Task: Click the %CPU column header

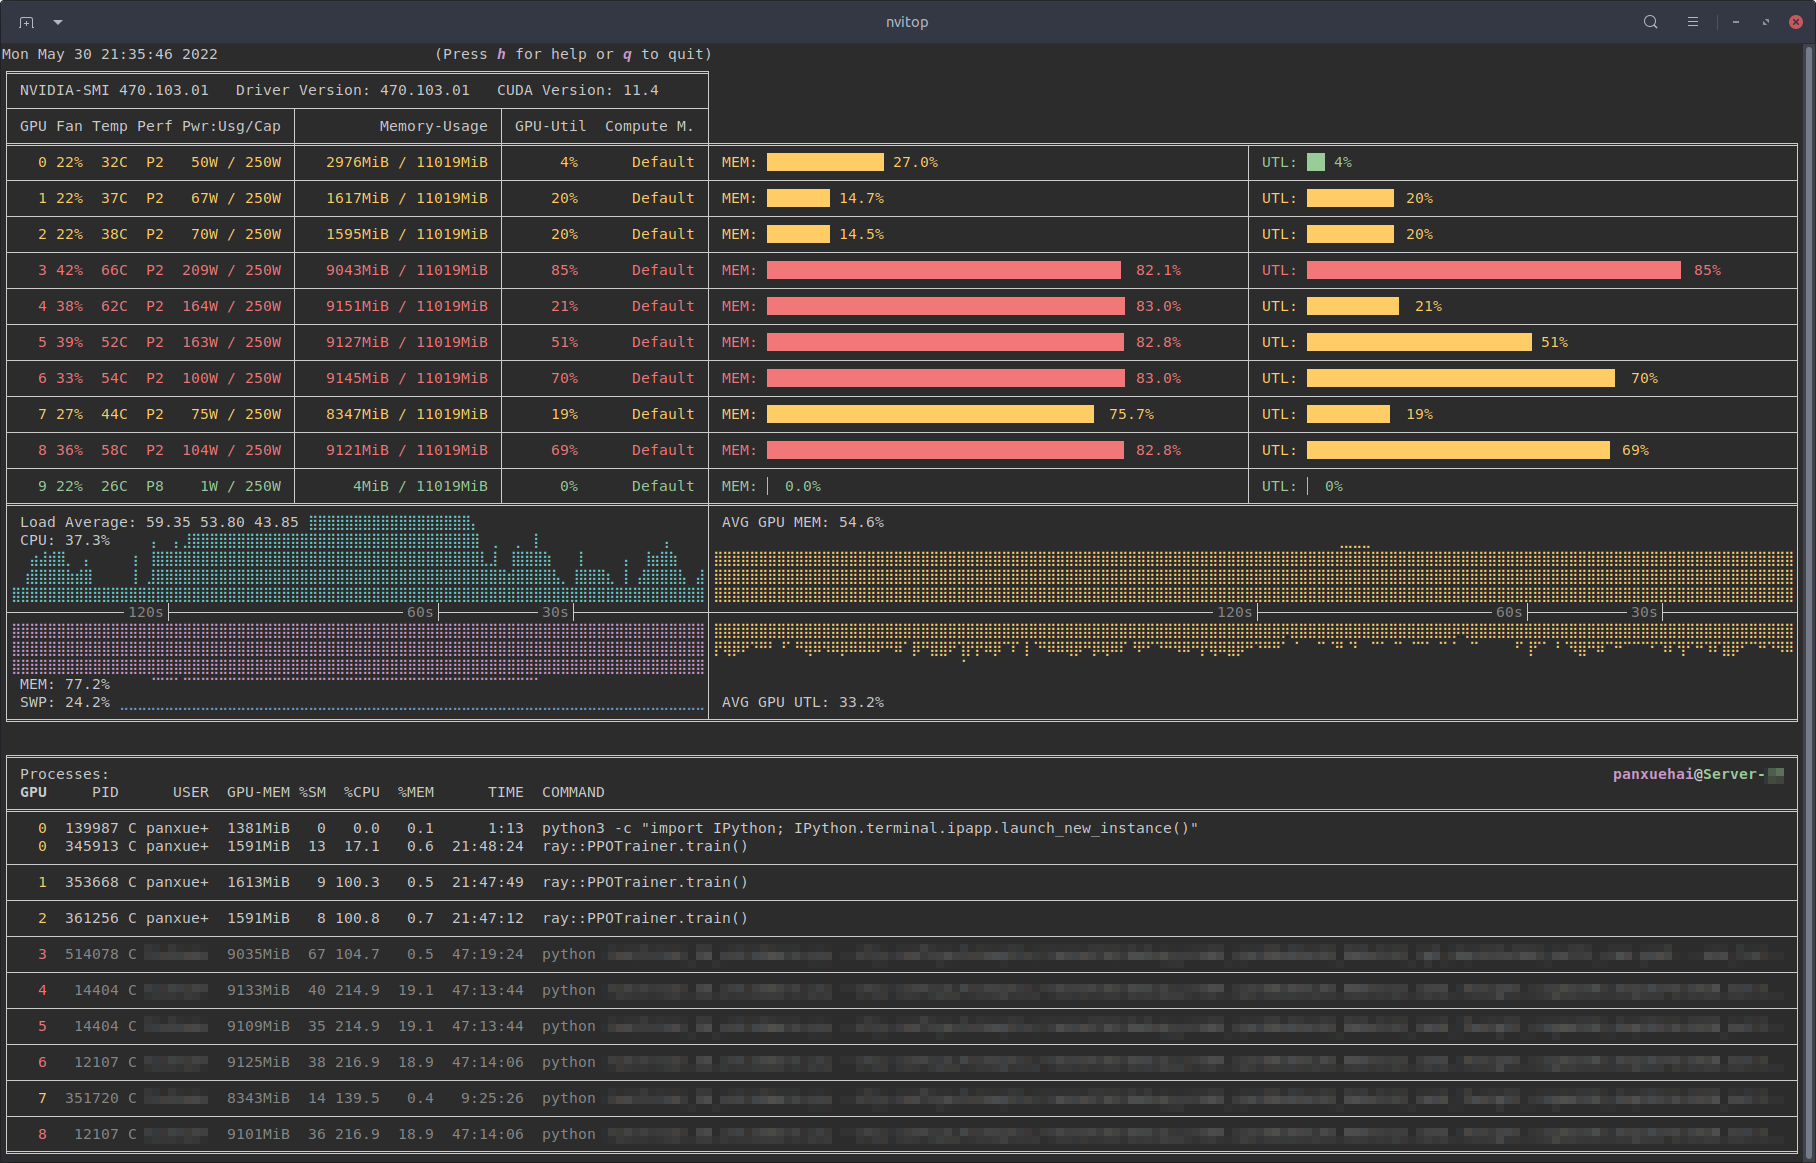Action: 361,792
